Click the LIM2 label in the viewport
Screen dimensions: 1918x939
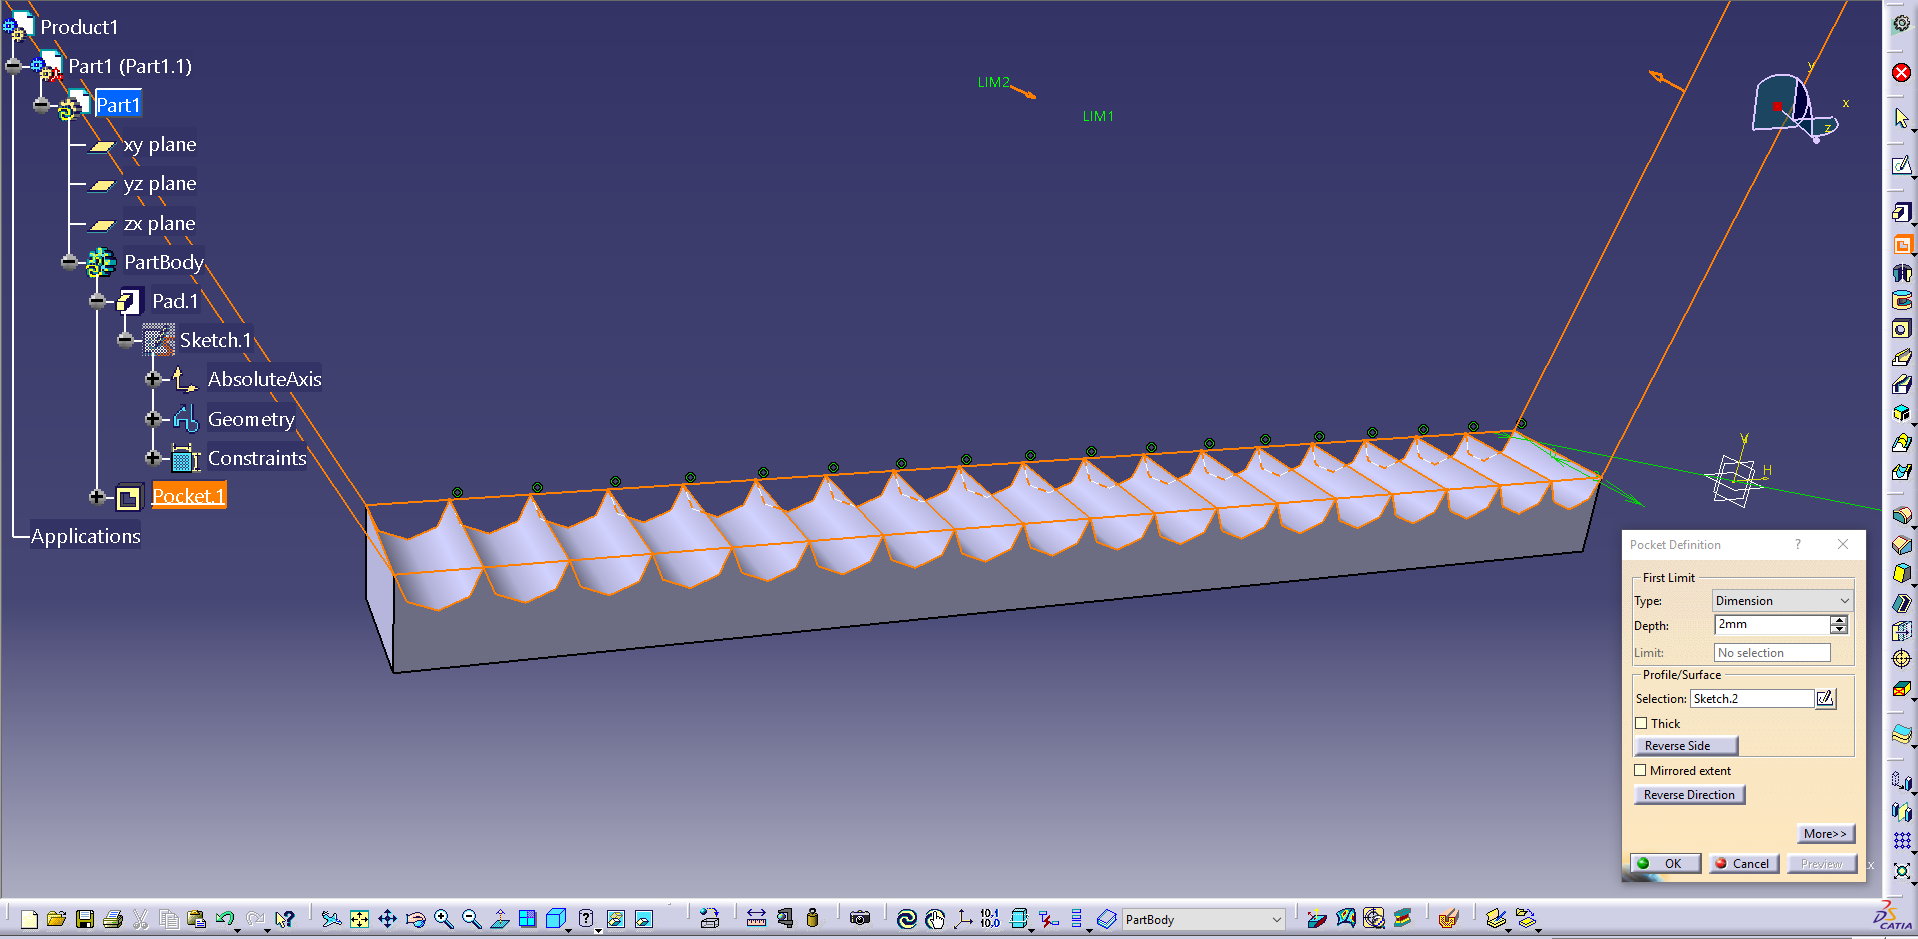994,82
